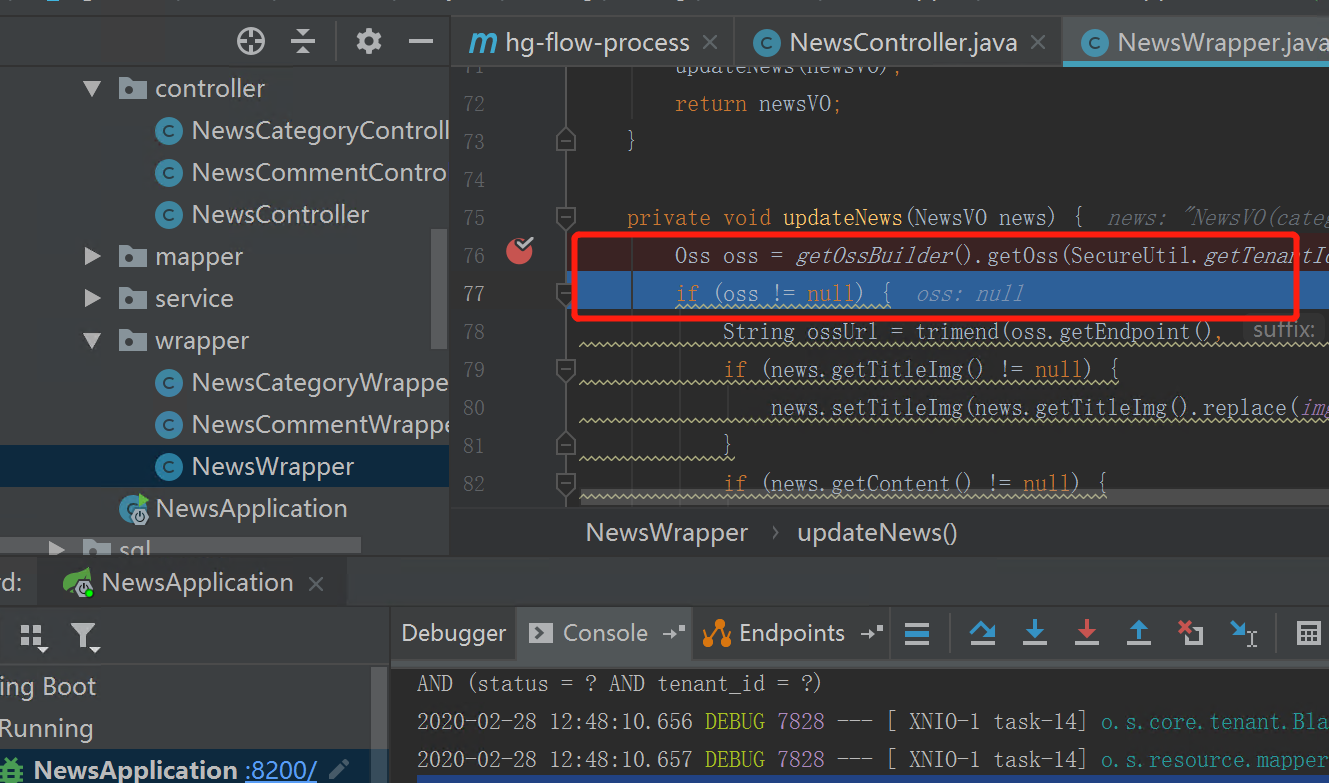
Task: Click the locate current file target icon
Action: [250, 41]
